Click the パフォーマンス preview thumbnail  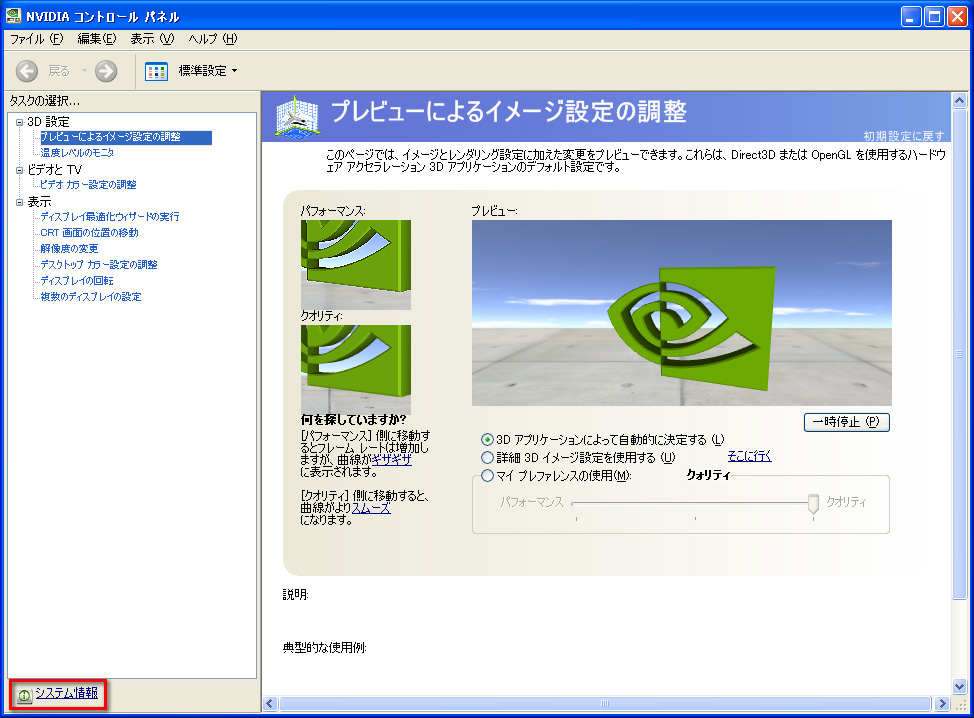click(x=355, y=265)
